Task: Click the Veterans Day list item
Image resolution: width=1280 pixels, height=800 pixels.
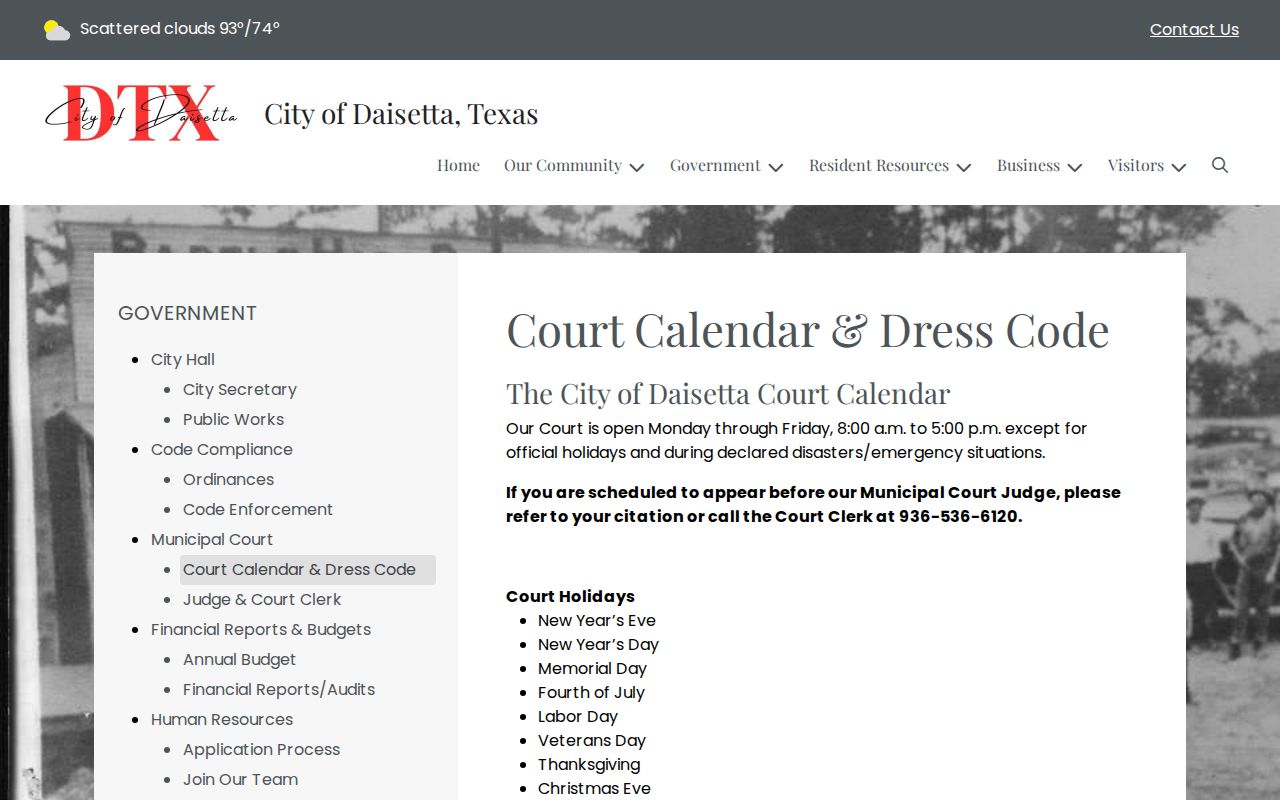Action: tap(592, 740)
